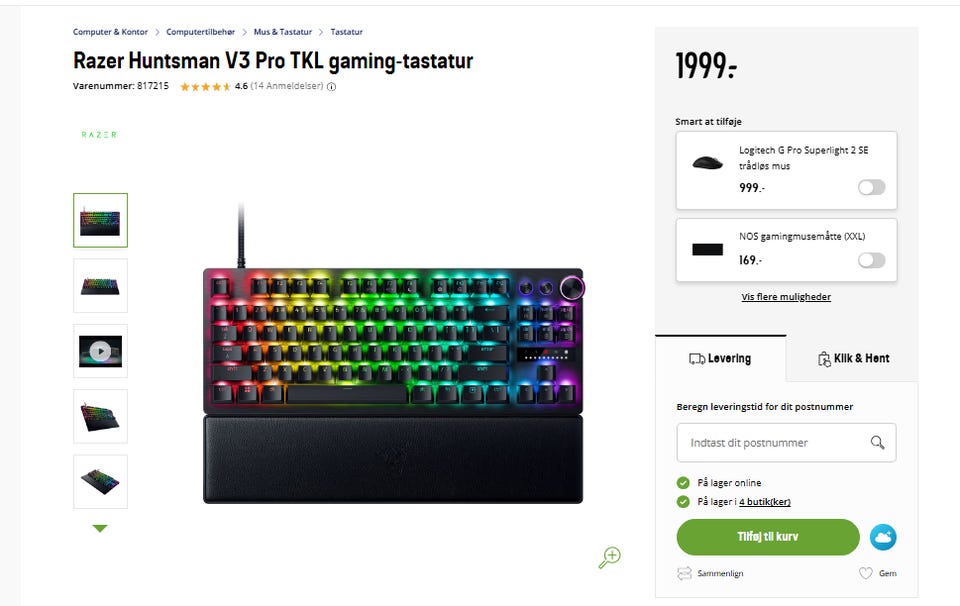Click the Indtast dit postnummer field
Image resolution: width=960 pixels, height=606 pixels.
(x=786, y=443)
